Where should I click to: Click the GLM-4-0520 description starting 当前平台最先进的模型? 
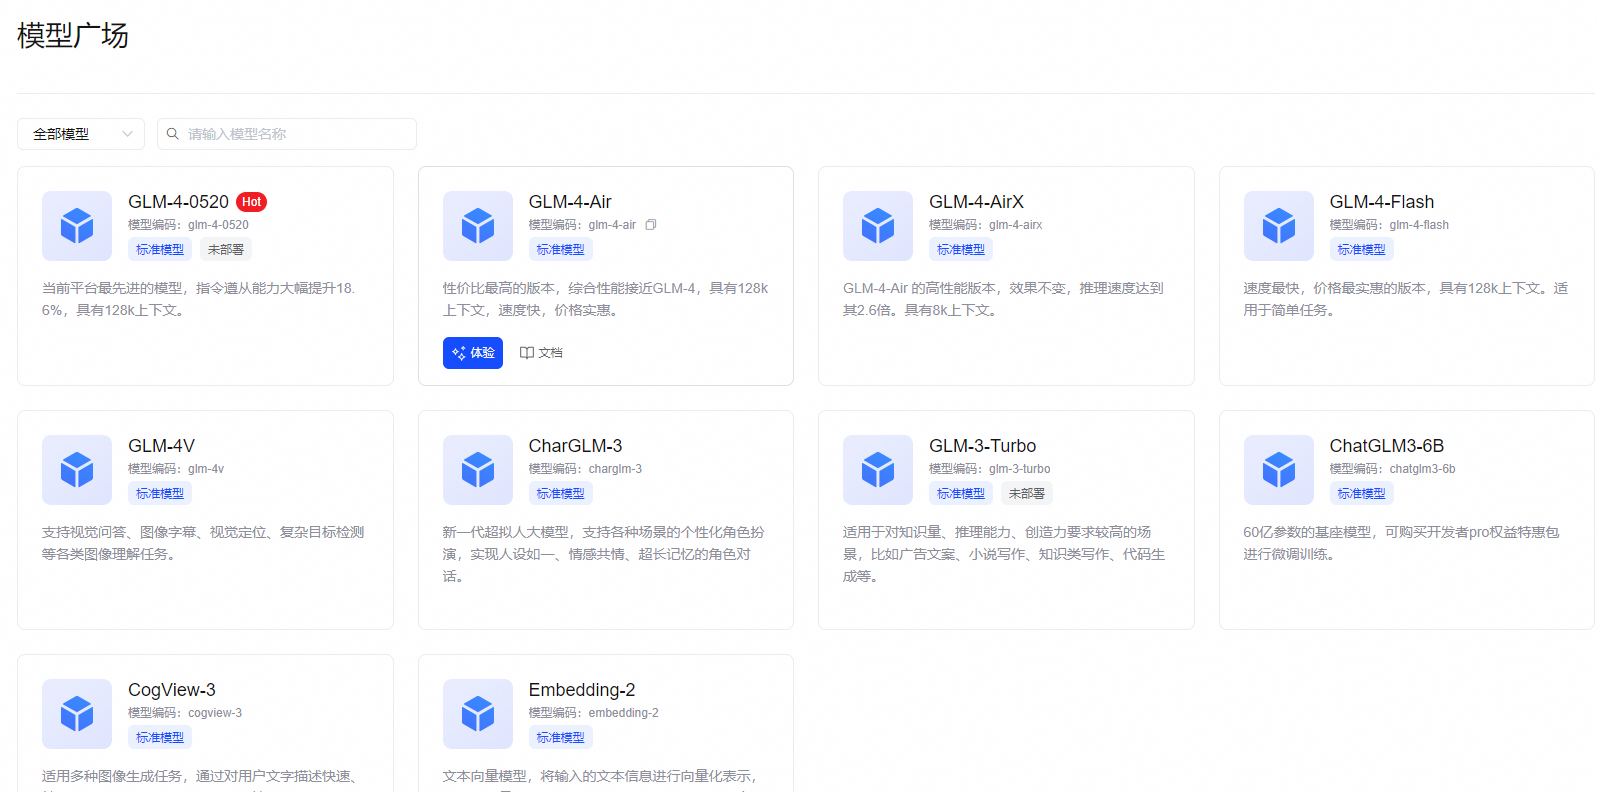coord(198,299)
